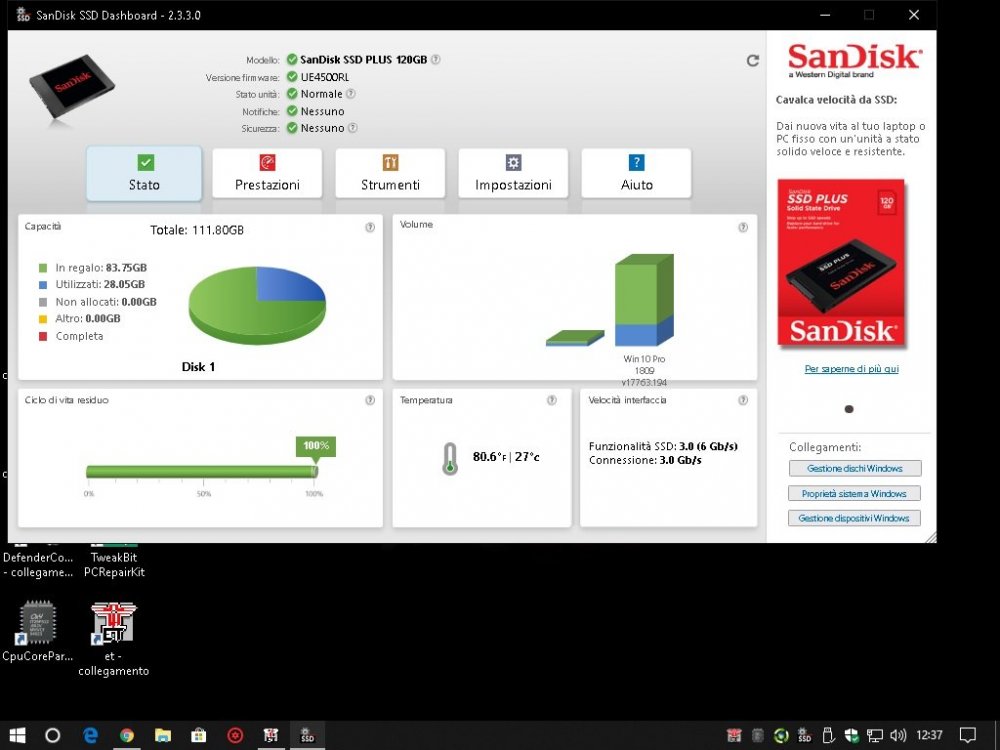The width and height of the screenshot is (1000, 750).
Task: Click the SanDisk SSD drive image
Action: tap(71, 87)
